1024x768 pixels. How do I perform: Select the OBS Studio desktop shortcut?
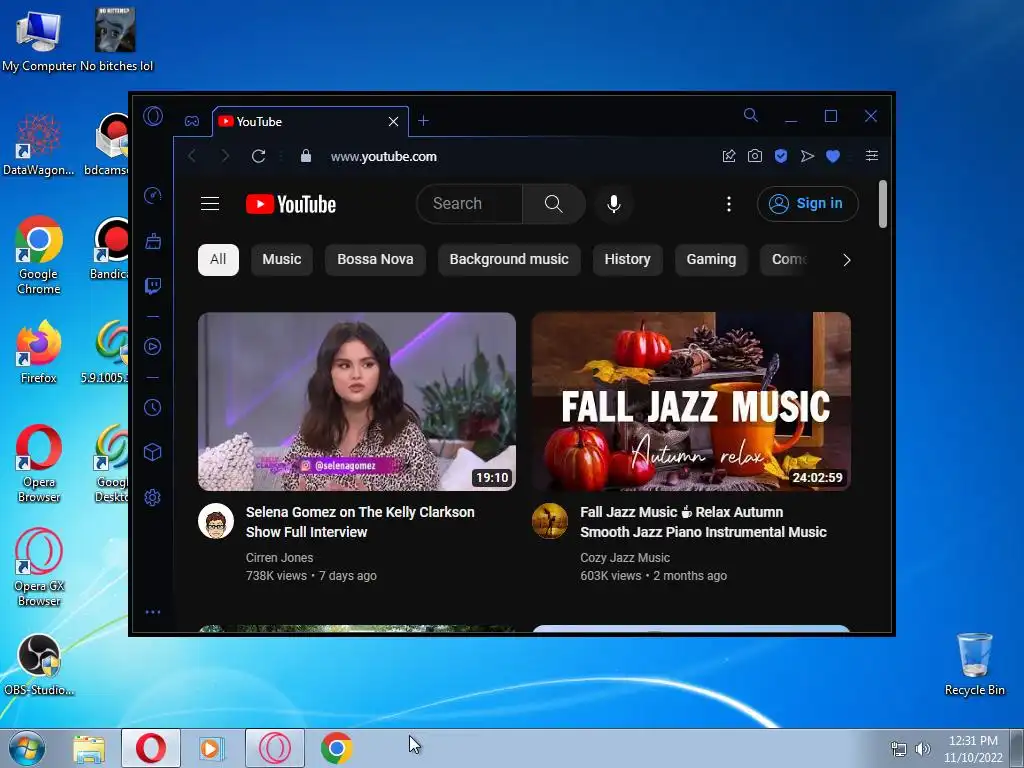pos(39,665)
